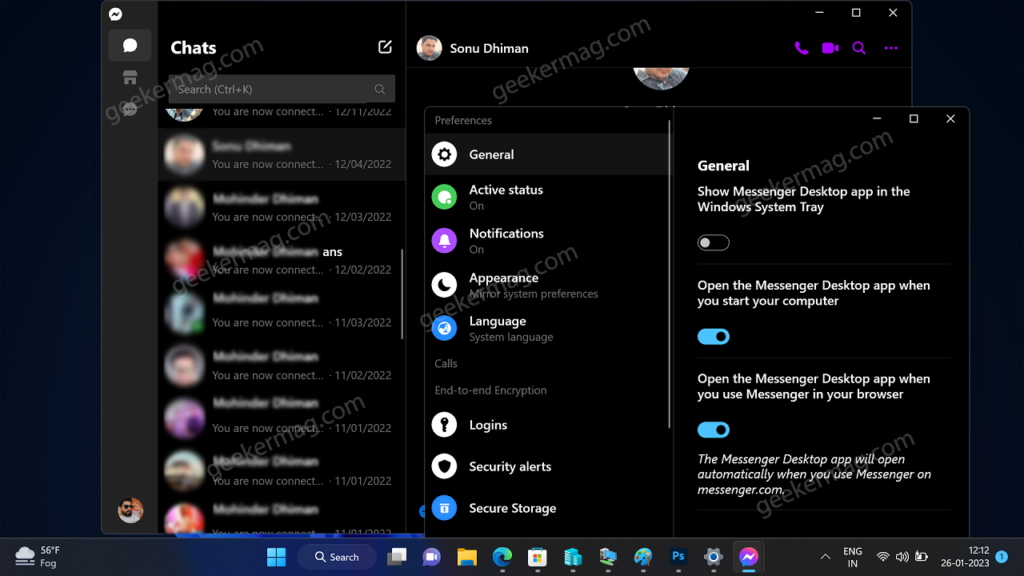Screen dimensions: 1024x576
Task: Click the volume icon in system tray
Action: [x=902, y=557]
